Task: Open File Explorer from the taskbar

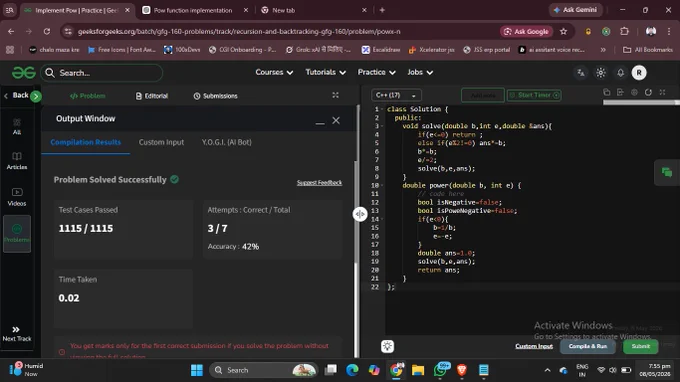Action: 418,370
